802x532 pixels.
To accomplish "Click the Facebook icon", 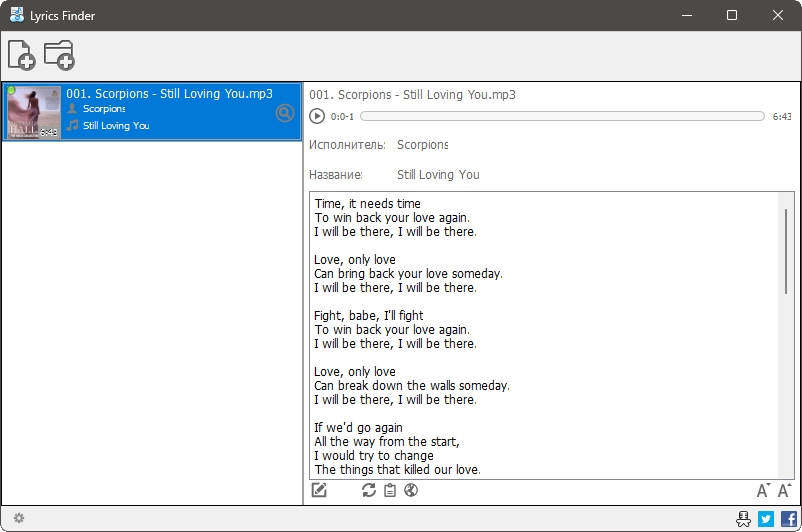I will [x=789, y=519].
